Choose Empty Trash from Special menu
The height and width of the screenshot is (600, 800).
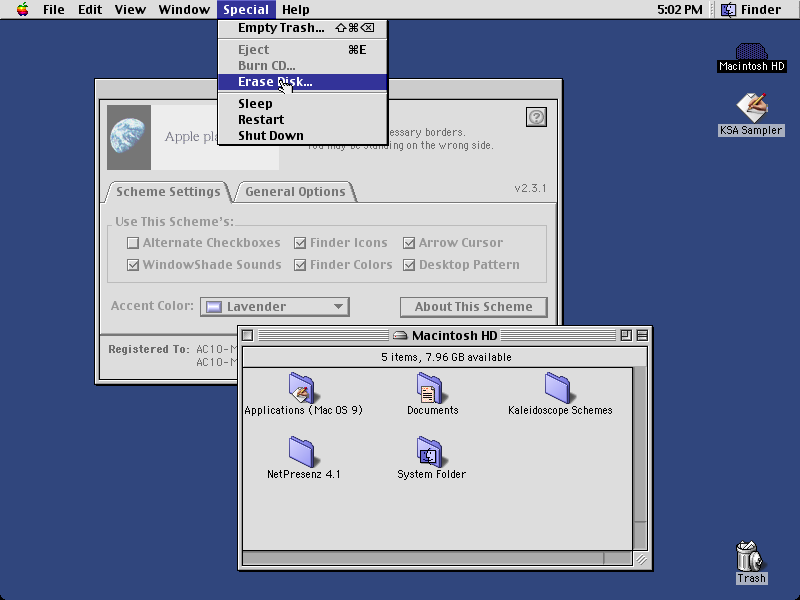[x=303, y=28]
